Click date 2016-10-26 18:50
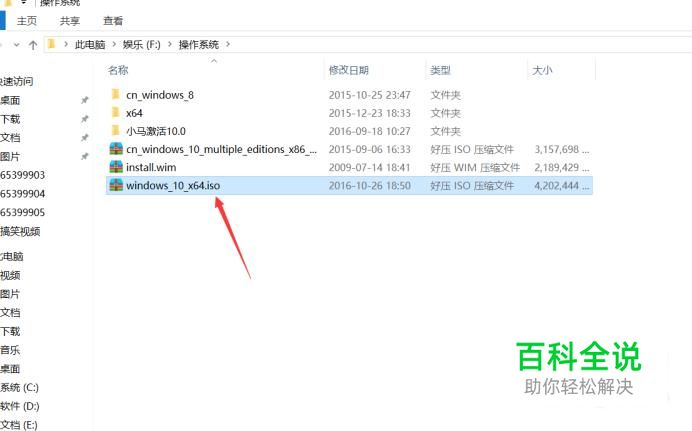Viewport: 692px width, 431px height. pos(370,186)
